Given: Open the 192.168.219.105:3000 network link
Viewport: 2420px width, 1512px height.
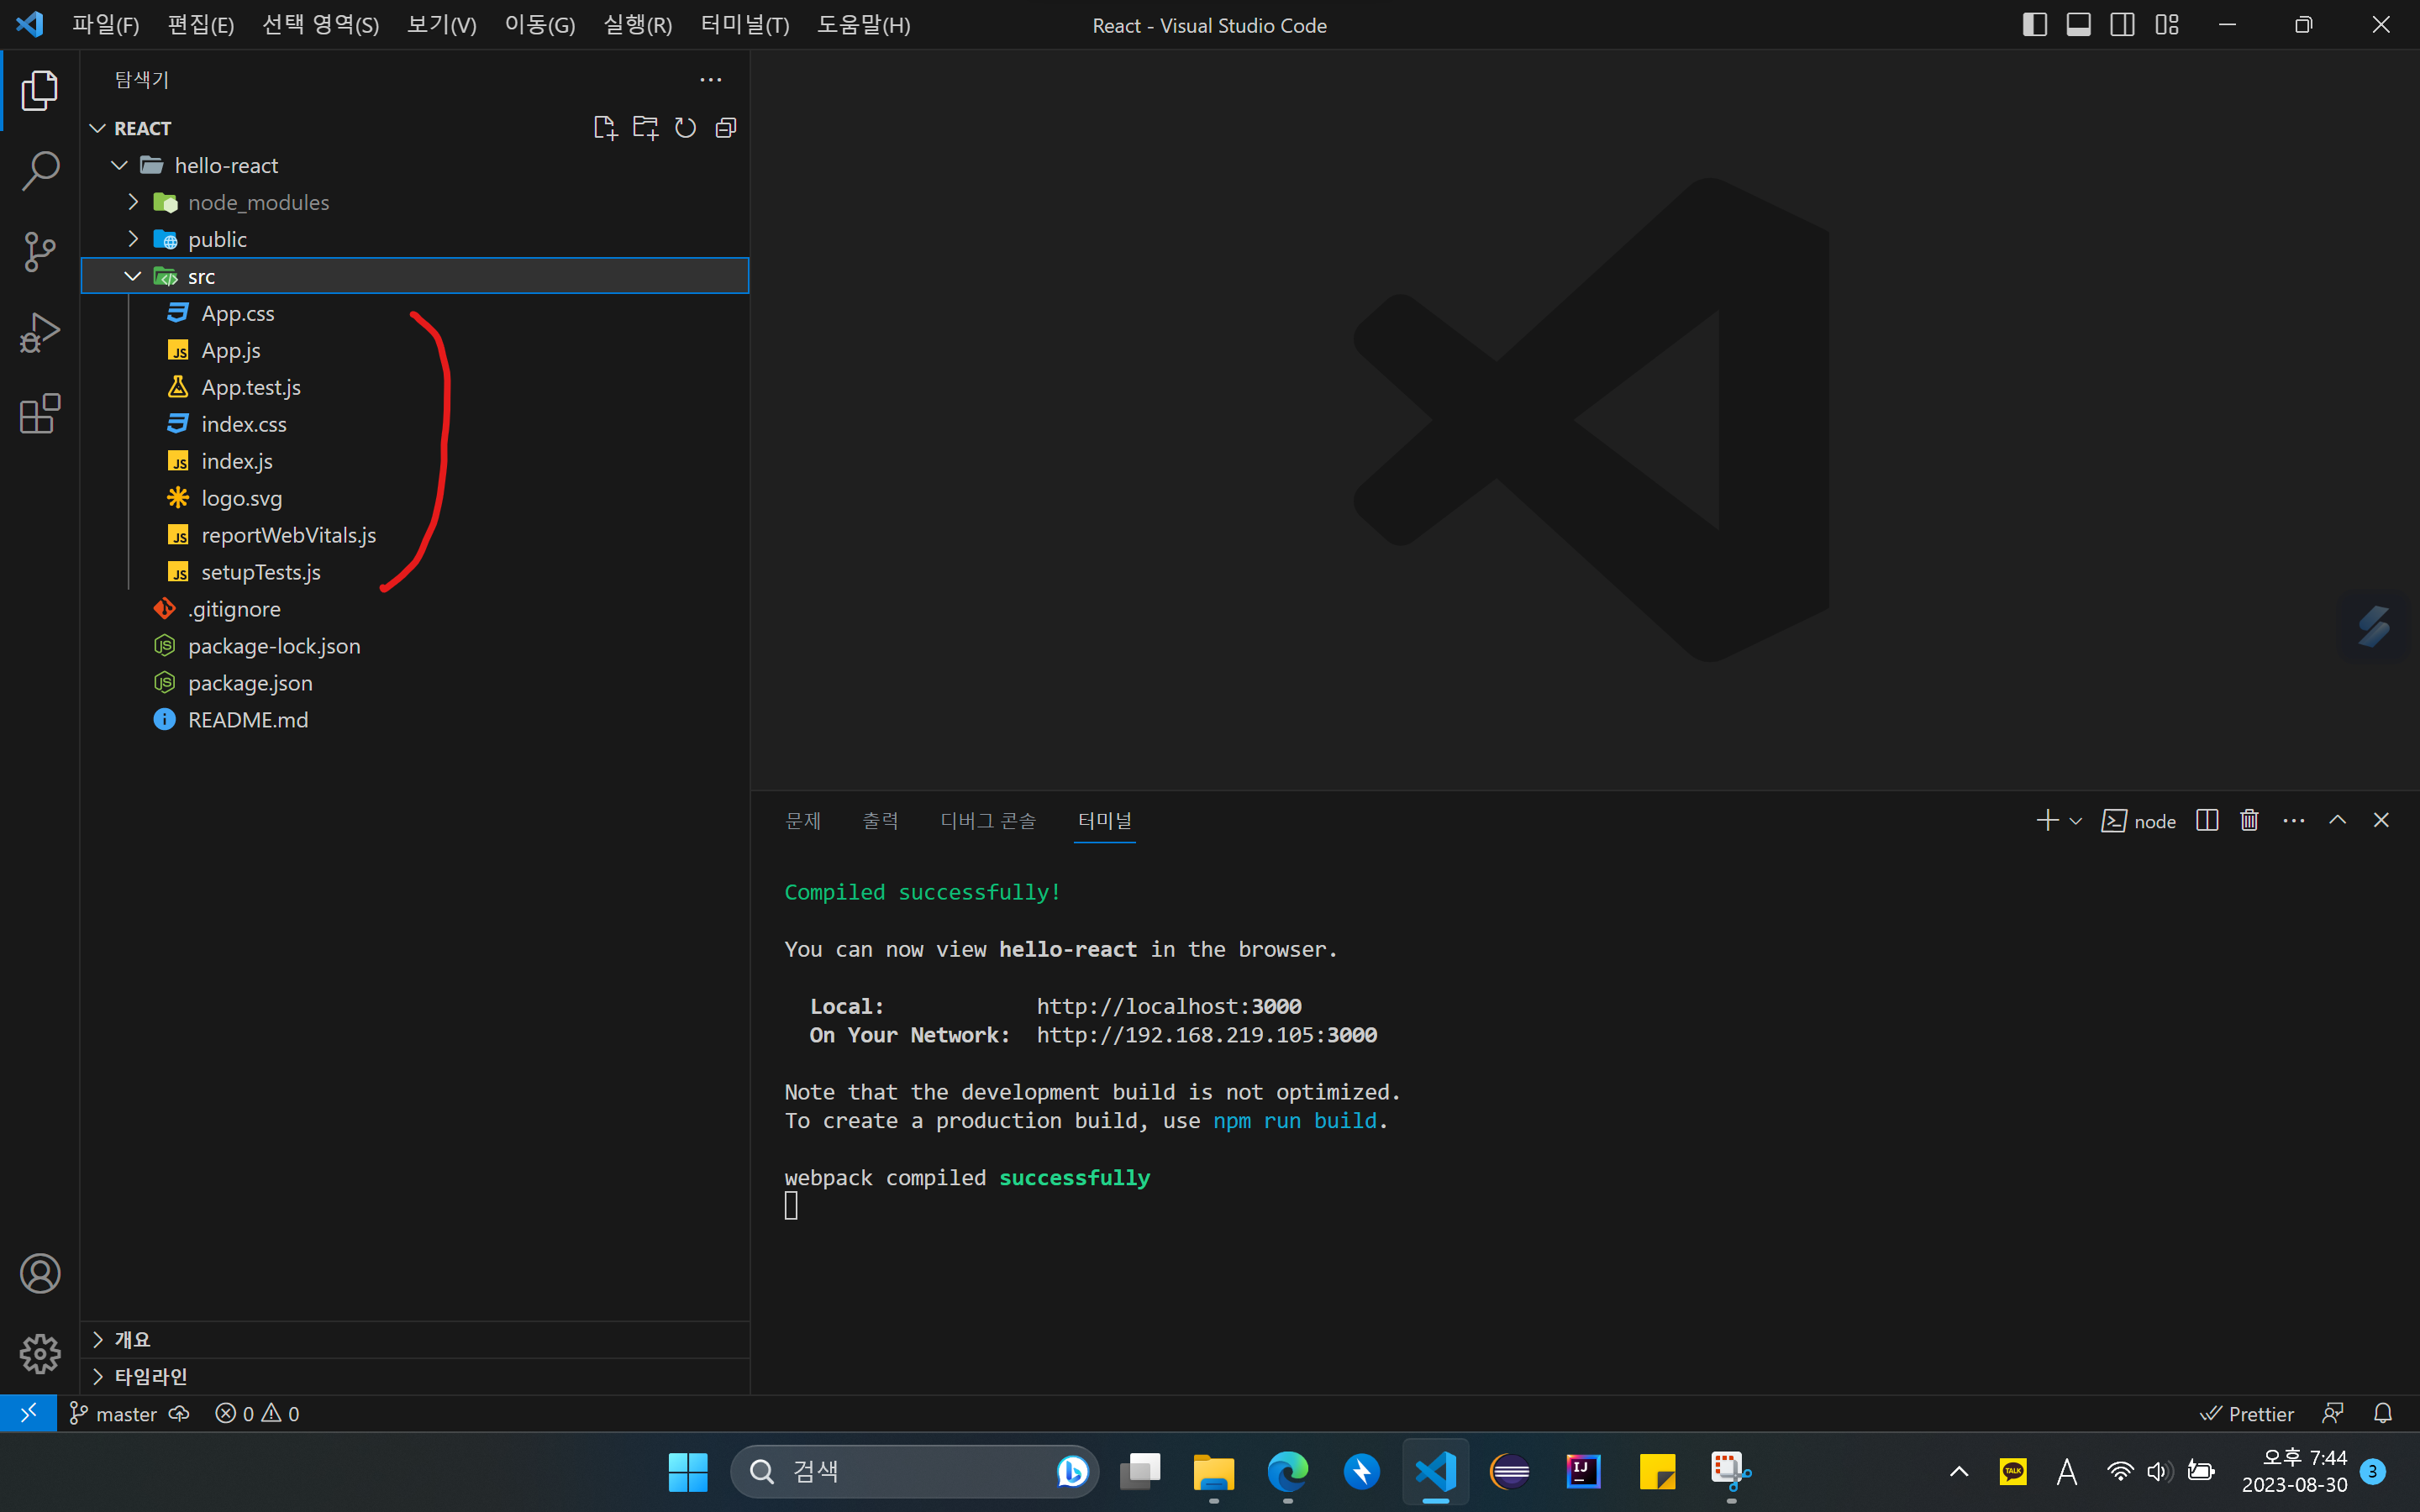Looking at the screenshot, I should (1207, 1035).
